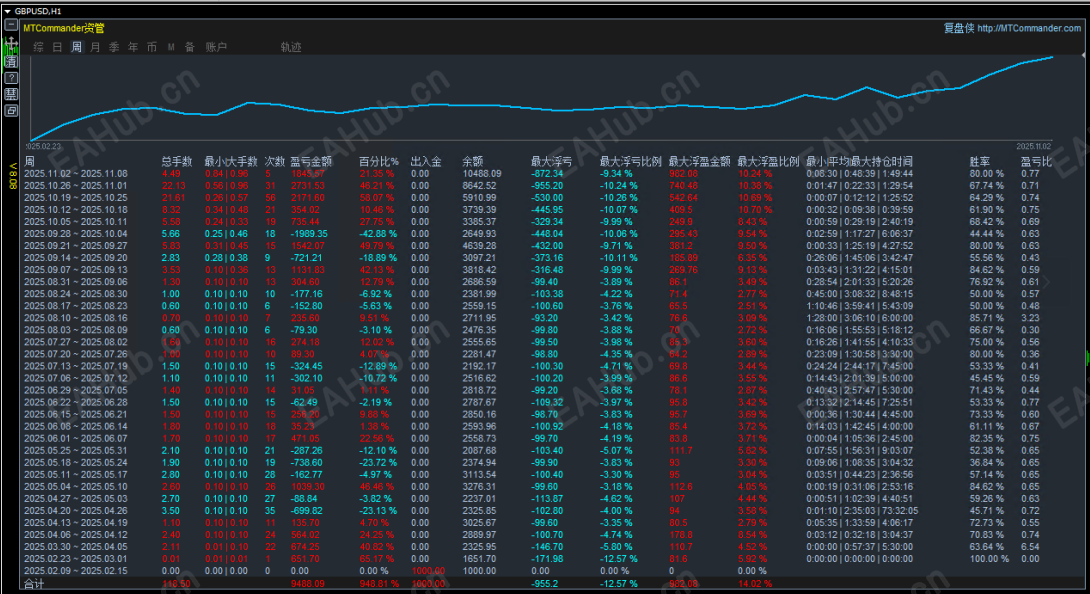The height and width of the screenshot is (594, 1090).
Task: Click the 最小|大手数 column header
Action: [x=231, y=161]
